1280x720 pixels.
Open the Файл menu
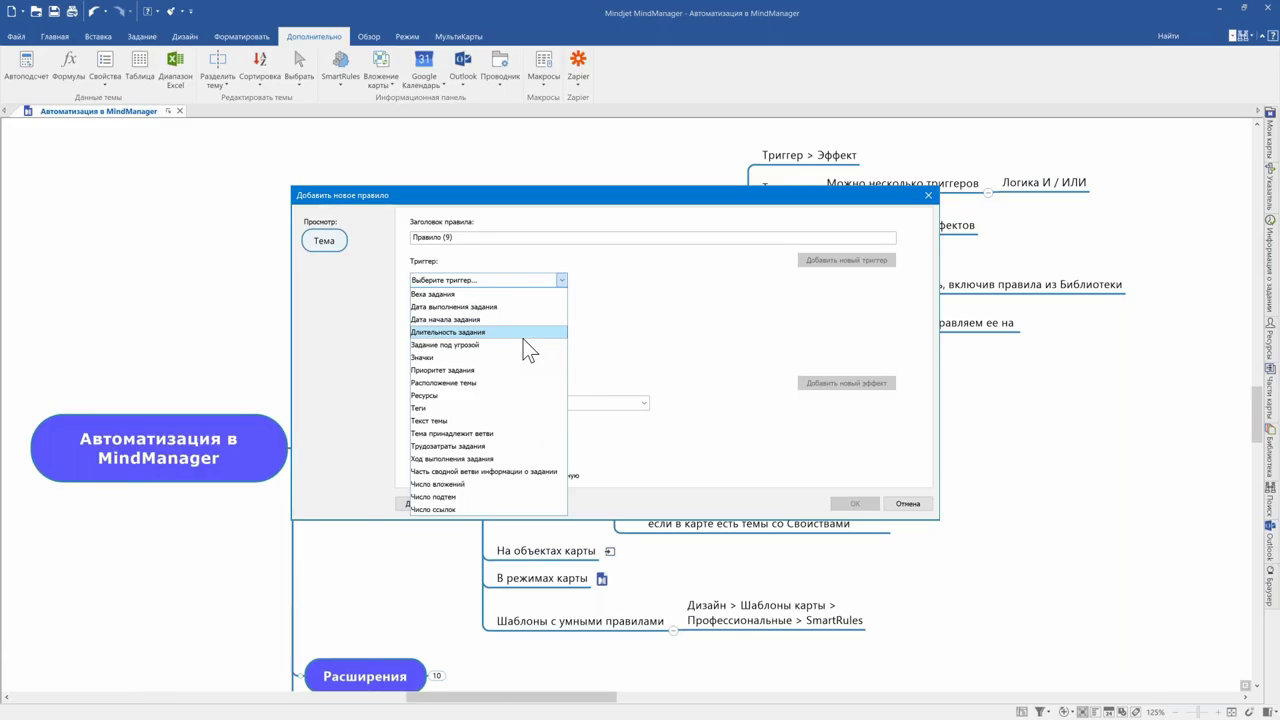click(x=16, y=37)
